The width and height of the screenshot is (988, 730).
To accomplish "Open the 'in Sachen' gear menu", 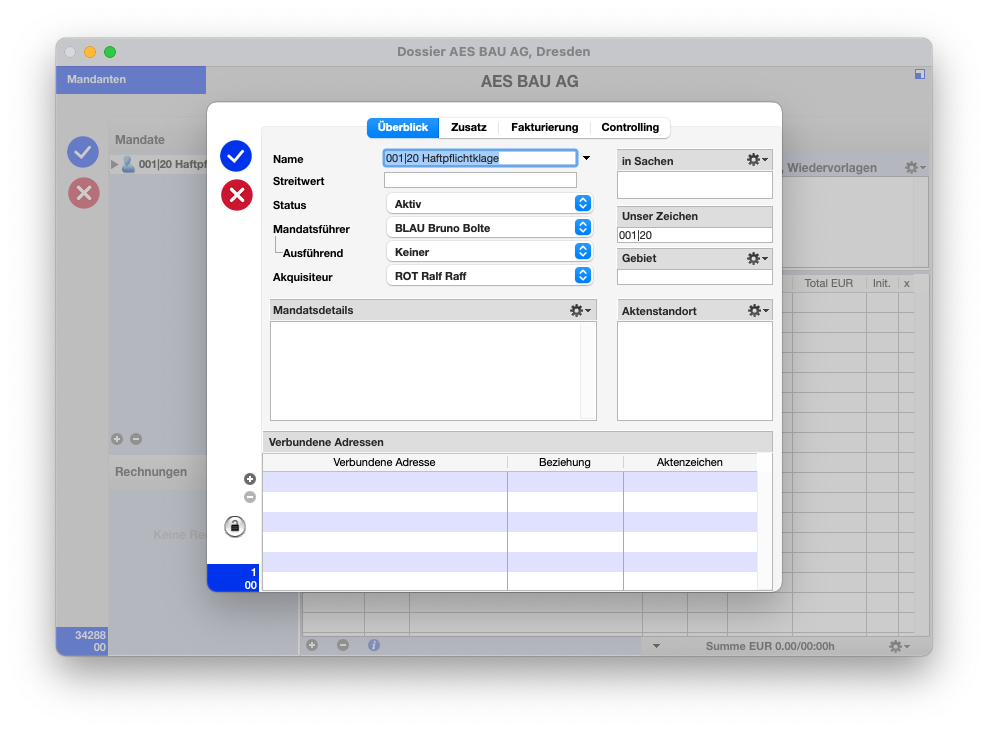I will coord(757,160).
